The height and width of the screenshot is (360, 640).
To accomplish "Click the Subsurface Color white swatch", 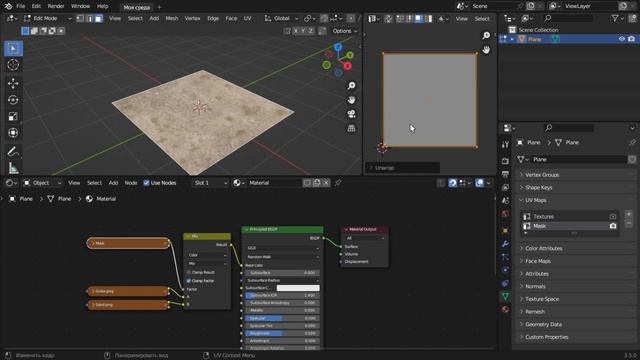I will [298, 288].
